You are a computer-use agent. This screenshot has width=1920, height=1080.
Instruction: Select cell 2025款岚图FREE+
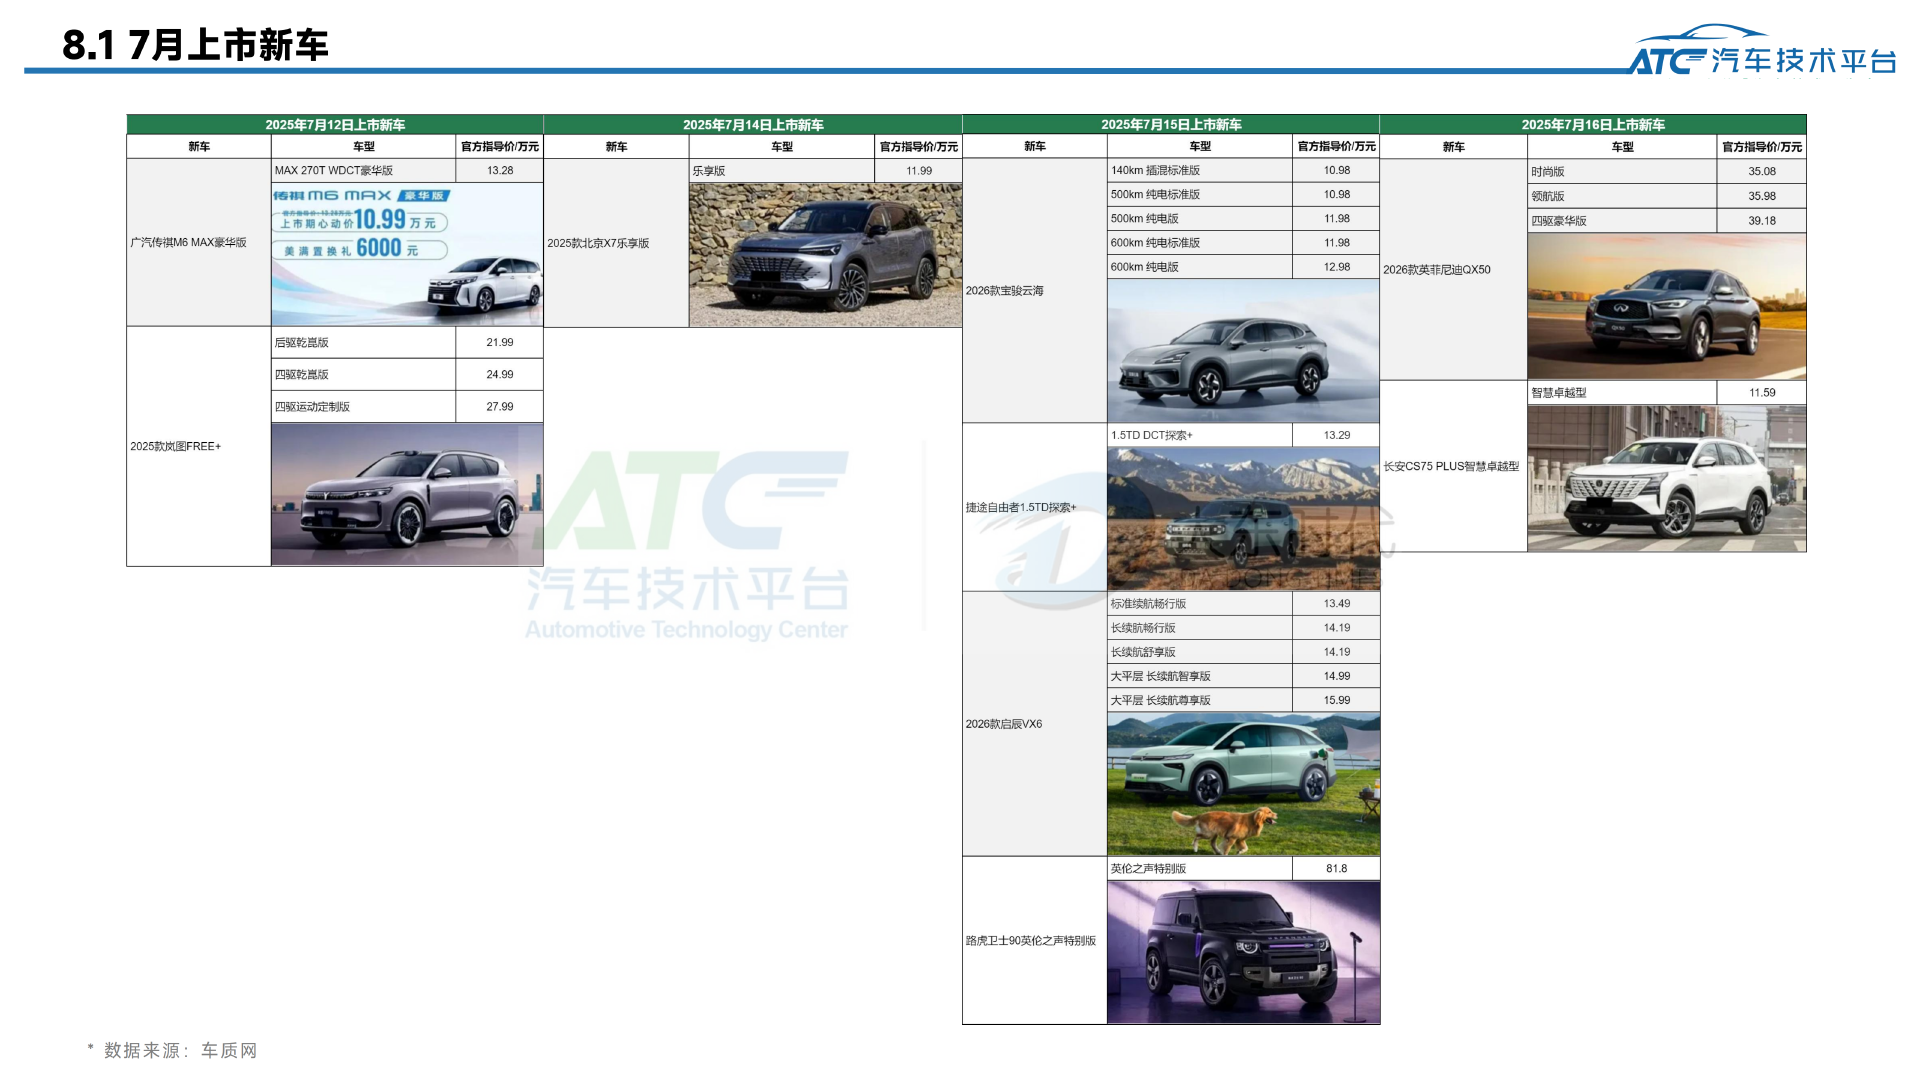pos(199,446)
